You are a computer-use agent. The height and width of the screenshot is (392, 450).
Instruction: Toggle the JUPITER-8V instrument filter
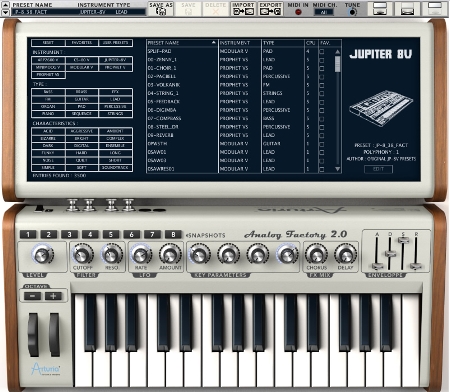coord(115,60)
